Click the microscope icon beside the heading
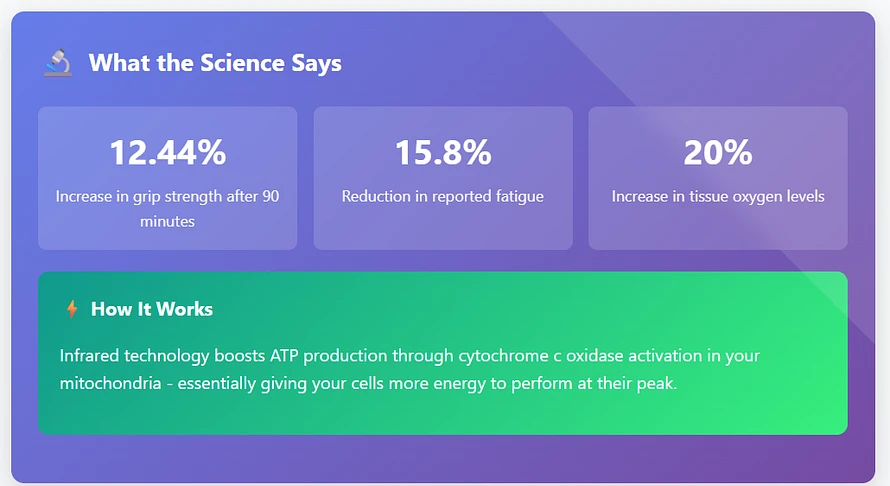Image resolution: width=890 pixels, height=486 pixels. (x=58, y=62)
